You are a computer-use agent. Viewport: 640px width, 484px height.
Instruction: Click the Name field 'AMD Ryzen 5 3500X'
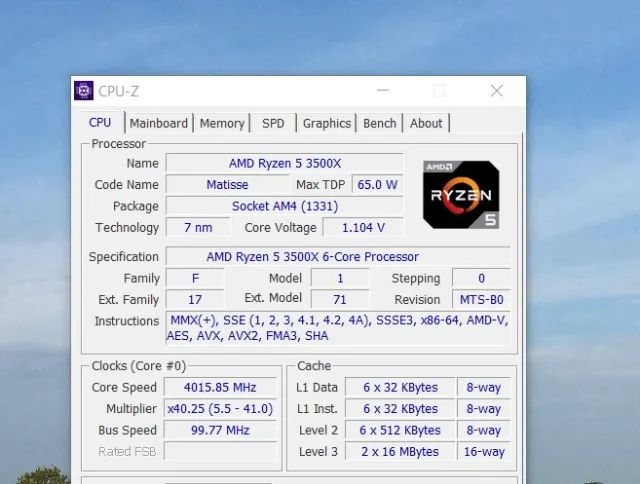(x=284, y=163)
